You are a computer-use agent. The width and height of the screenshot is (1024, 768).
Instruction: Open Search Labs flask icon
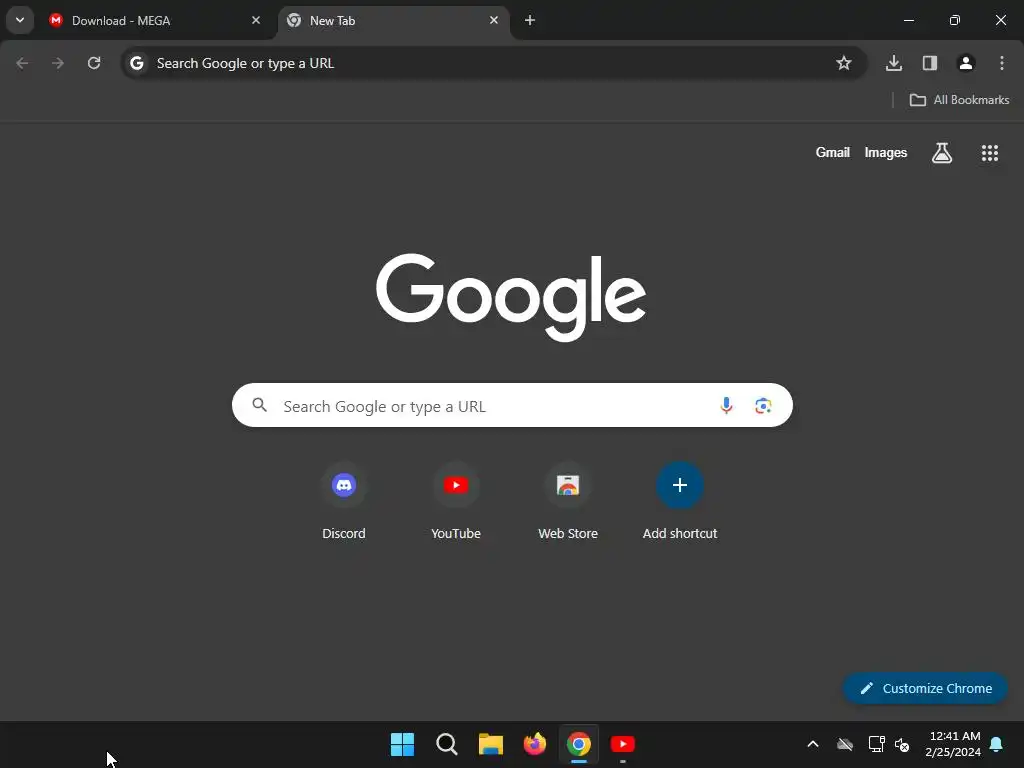coord(942,153)
